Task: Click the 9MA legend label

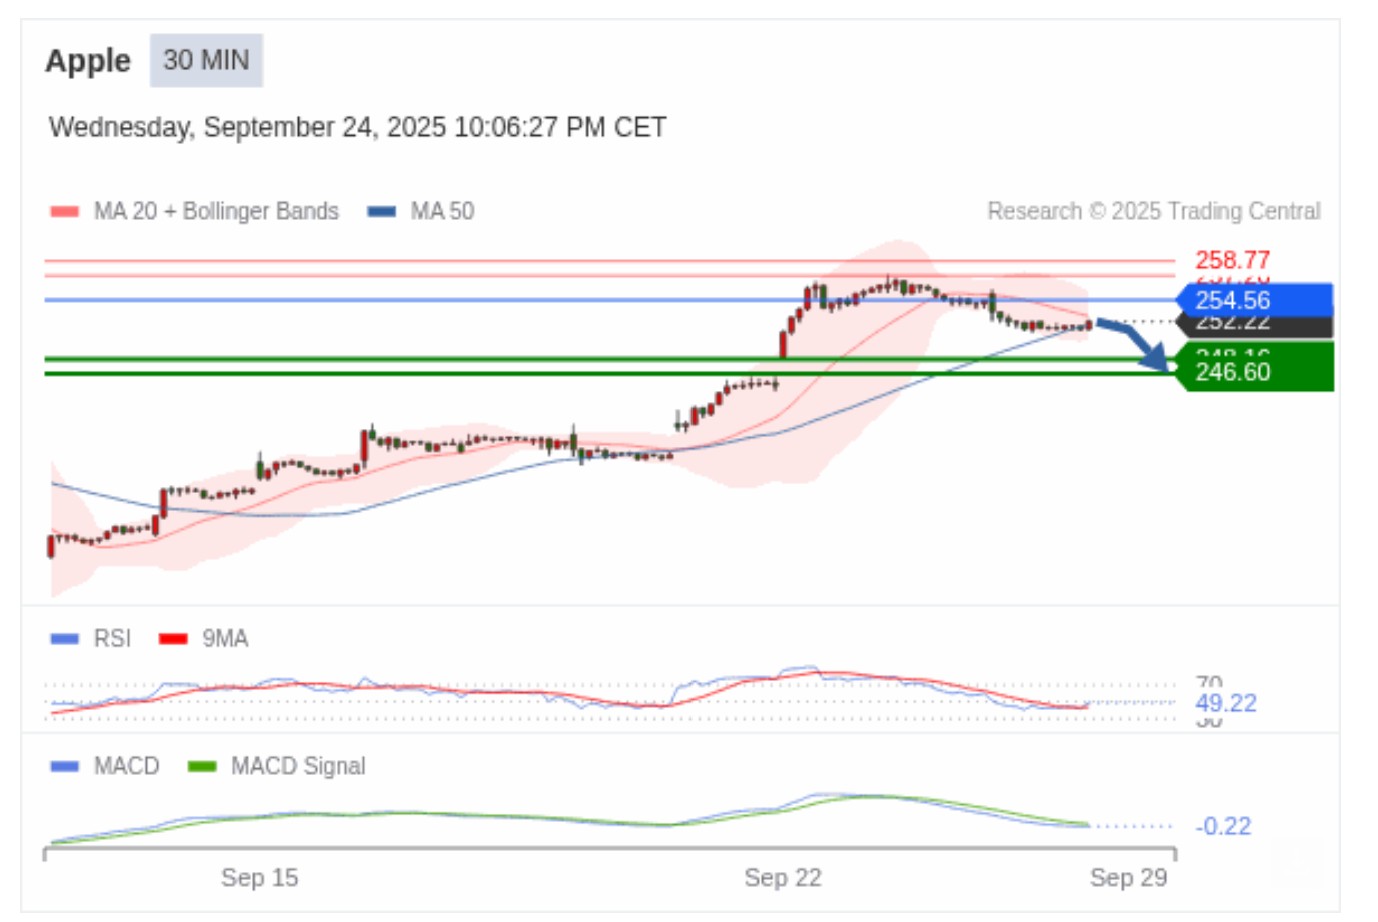Action: [225, 638]
